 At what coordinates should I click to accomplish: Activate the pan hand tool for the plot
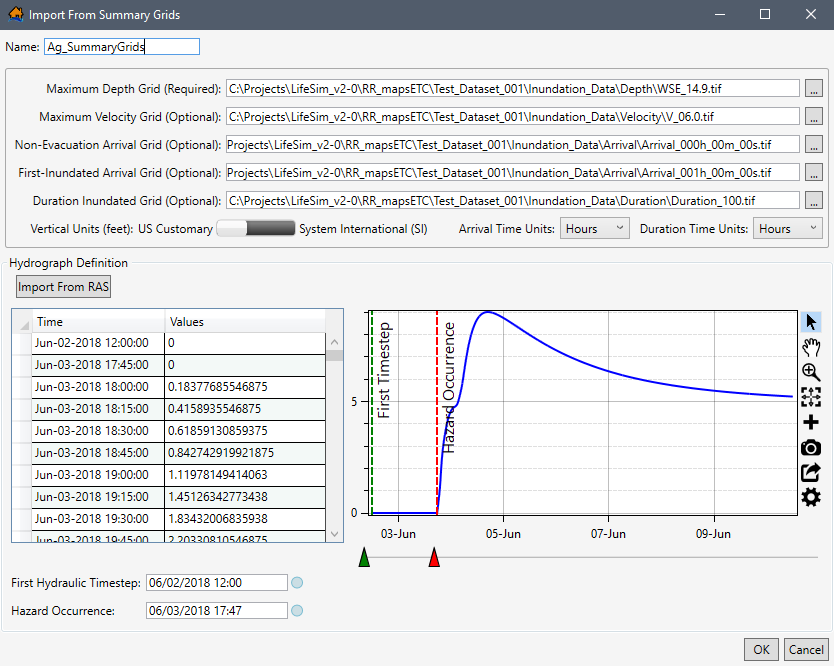(811, 347)
